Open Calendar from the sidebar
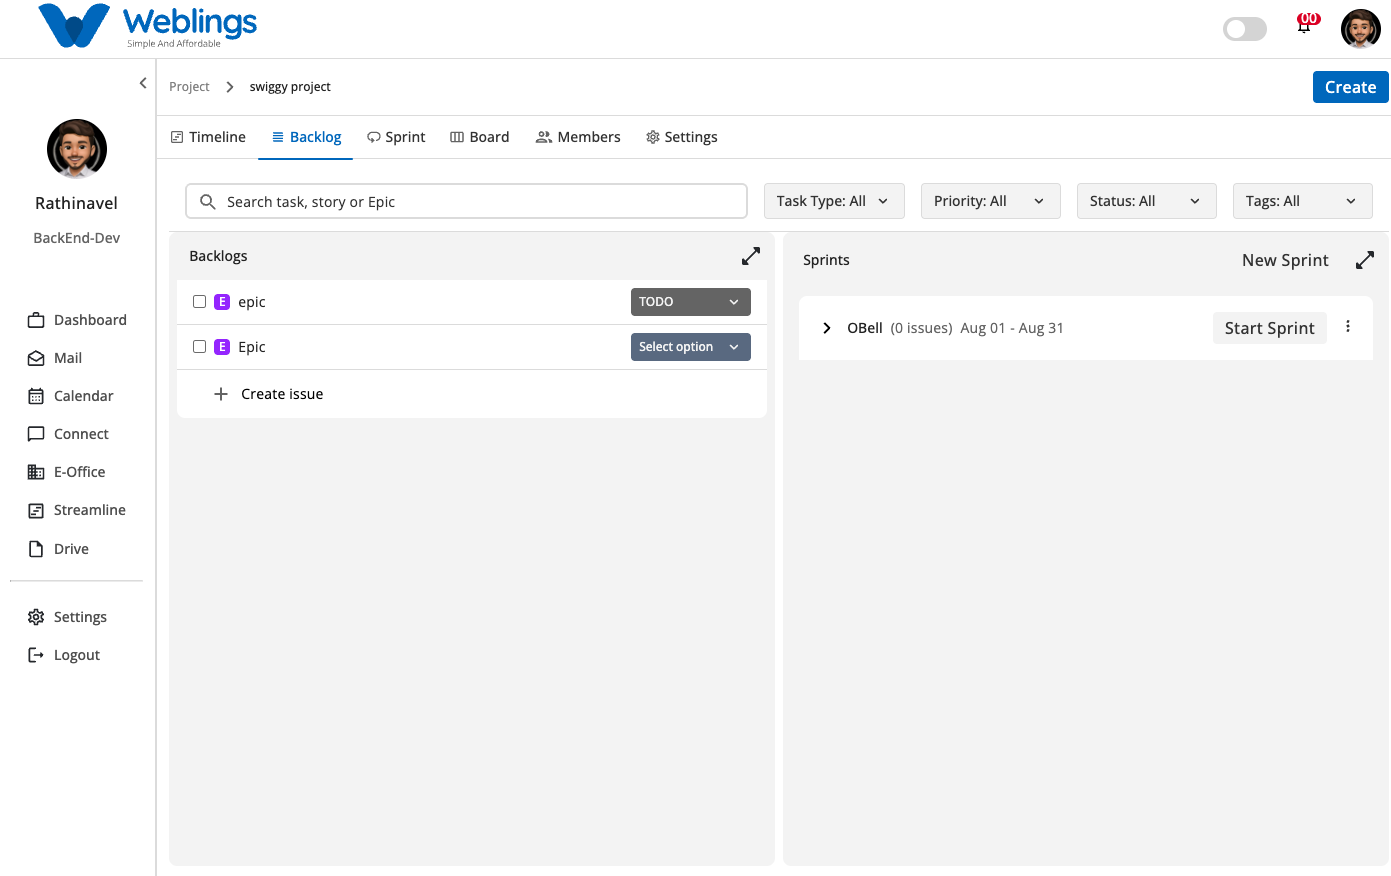Image resolution: width=1391 pixels, height=876 pixels. tap(70, 396)
